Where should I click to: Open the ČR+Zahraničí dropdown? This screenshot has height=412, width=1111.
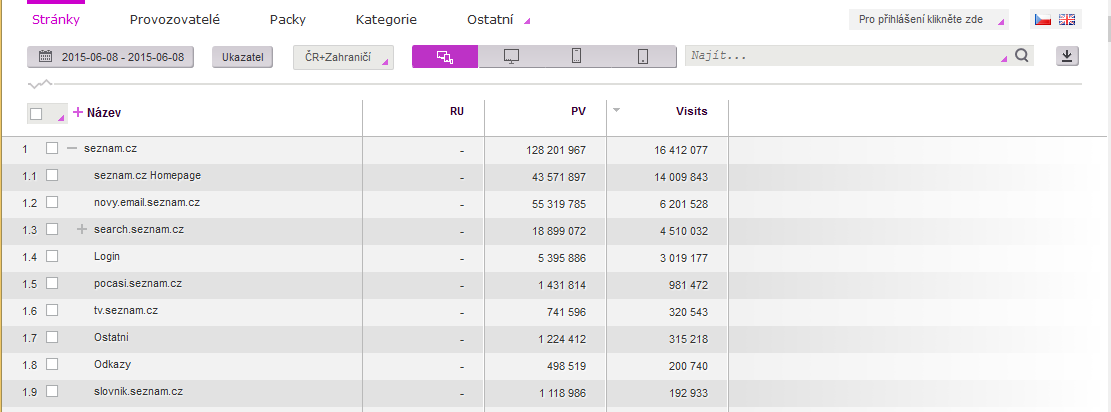343,58
